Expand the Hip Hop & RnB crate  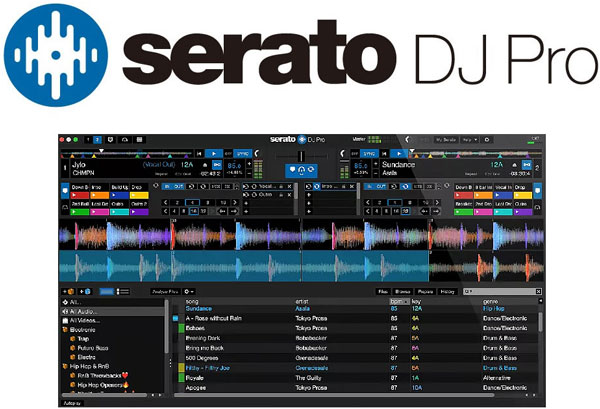(65, 366)
